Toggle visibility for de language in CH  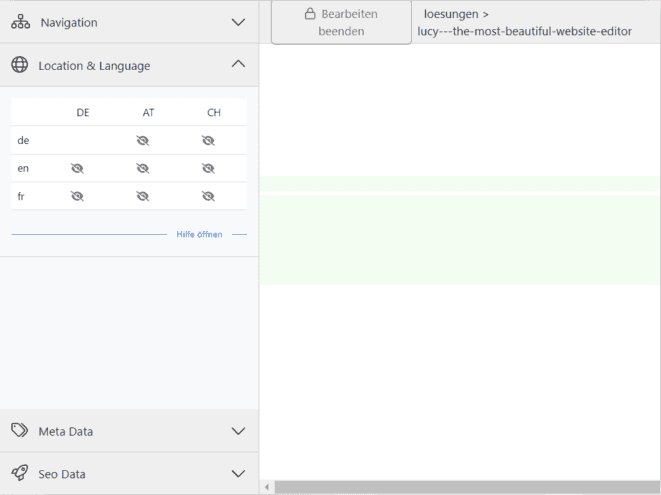[x=208, y=140]
